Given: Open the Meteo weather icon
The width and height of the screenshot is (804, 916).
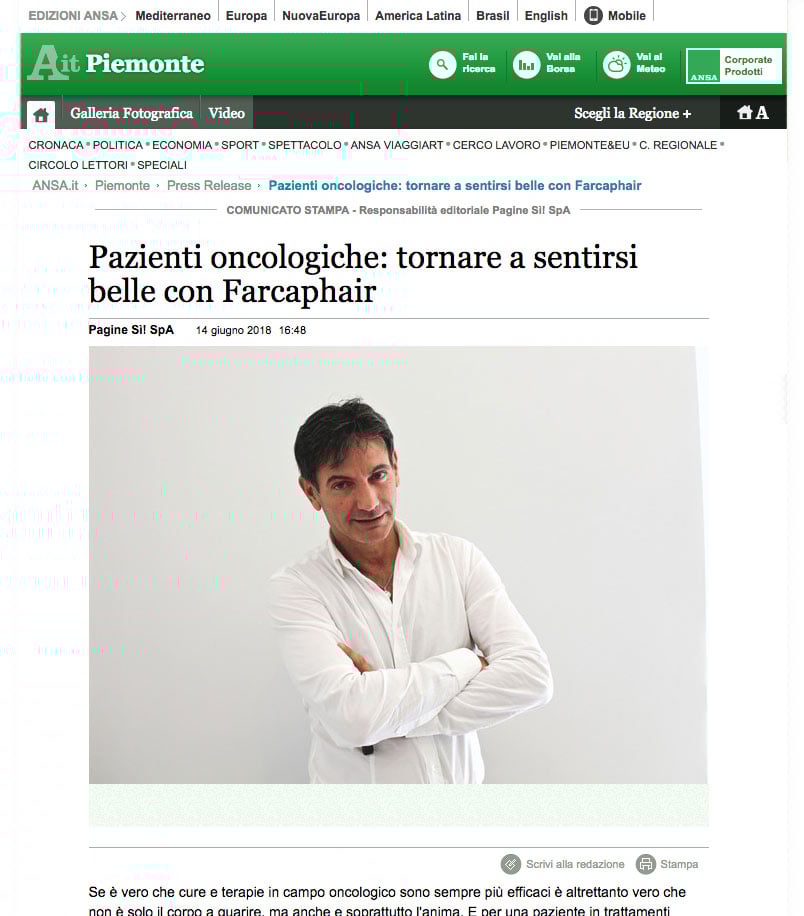Looking at the screenshot, I should tap(616, 64).
